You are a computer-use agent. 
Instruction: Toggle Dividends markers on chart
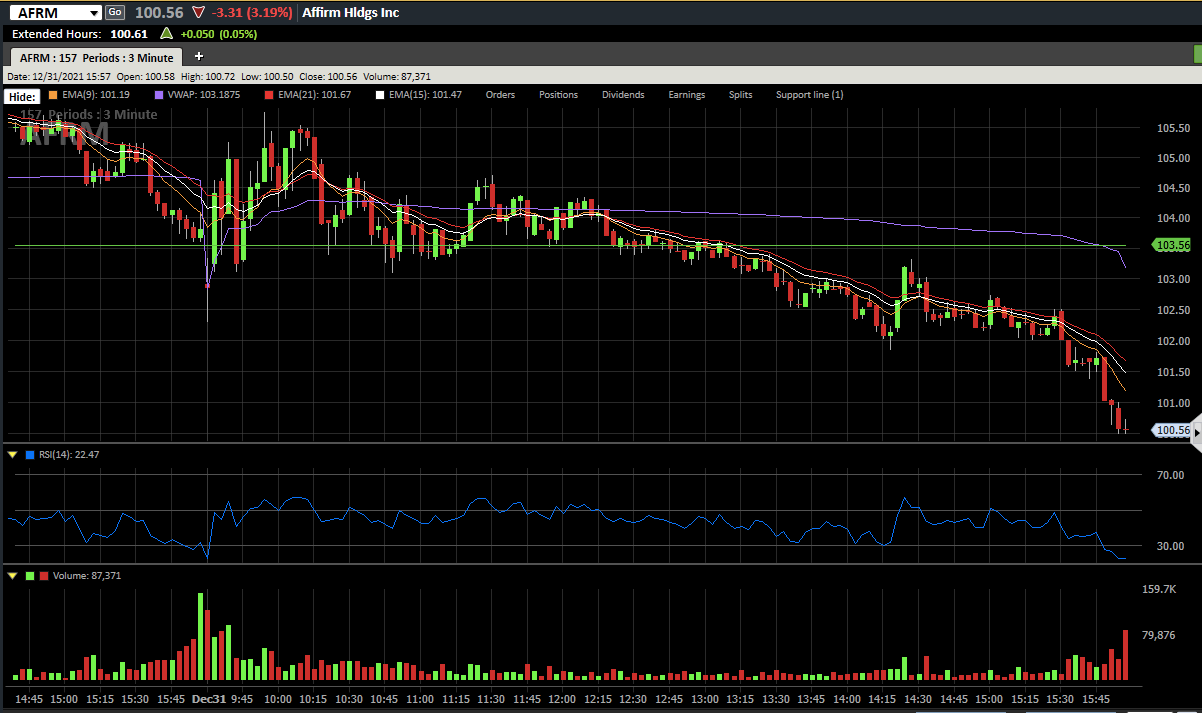[x=623, y=95]
